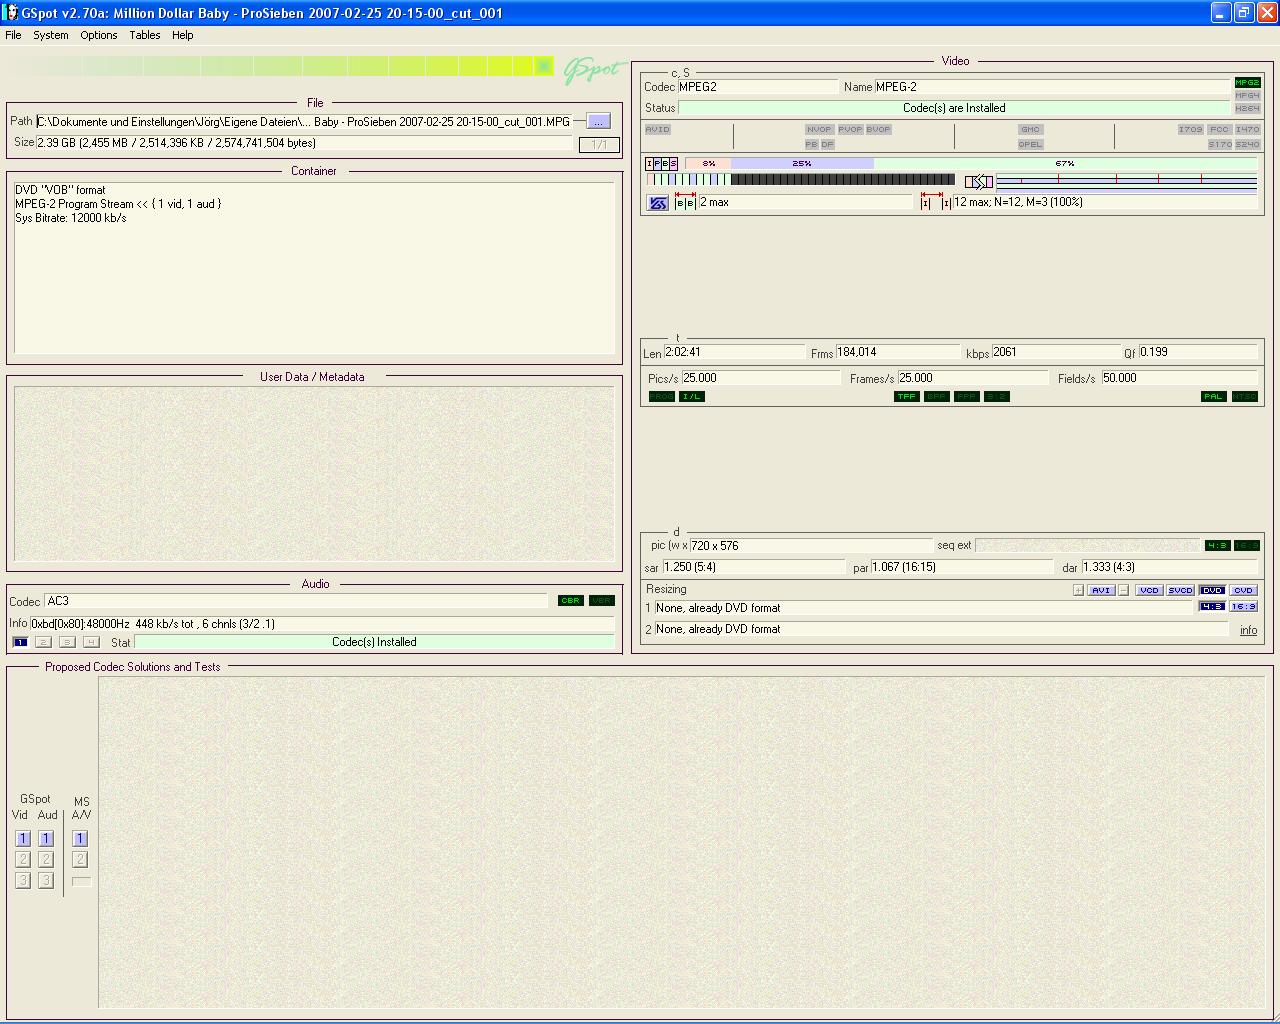This screenshot has height=1024, width=1280.
Task: Click the FCC indicator badge
Action: tap(1219, 129)
